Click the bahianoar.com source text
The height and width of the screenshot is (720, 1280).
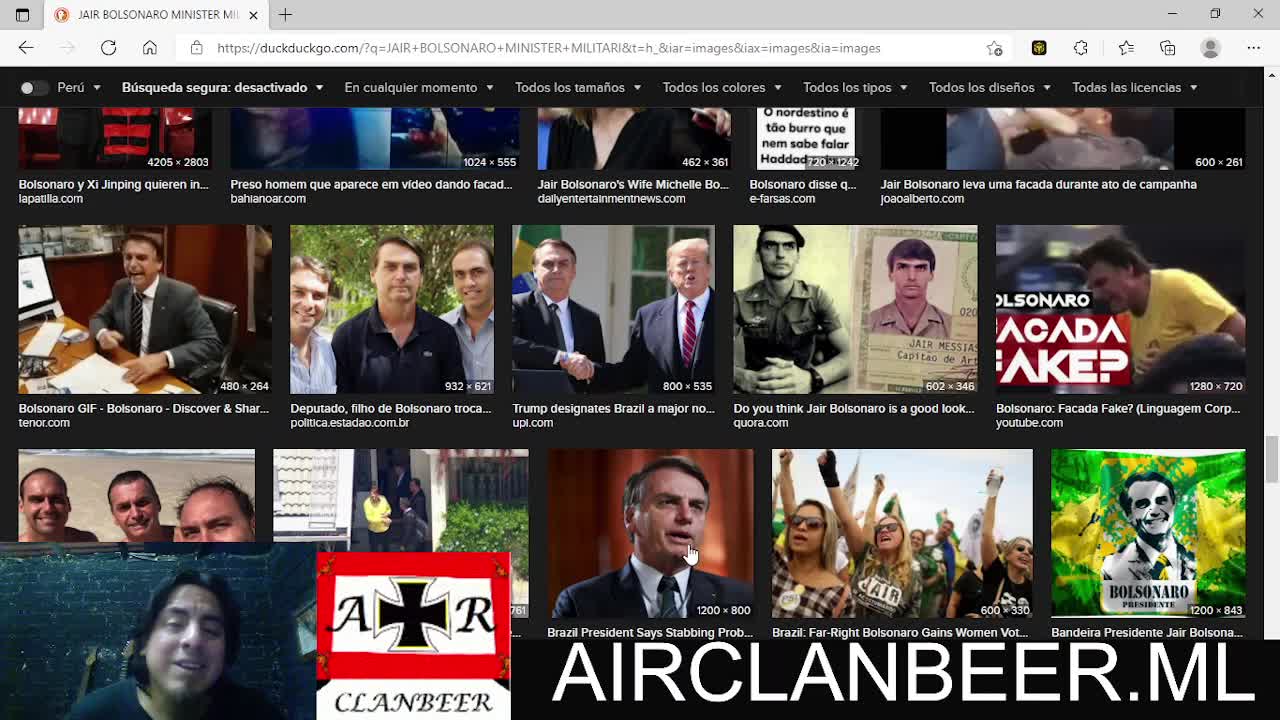[x=268, y=198]
